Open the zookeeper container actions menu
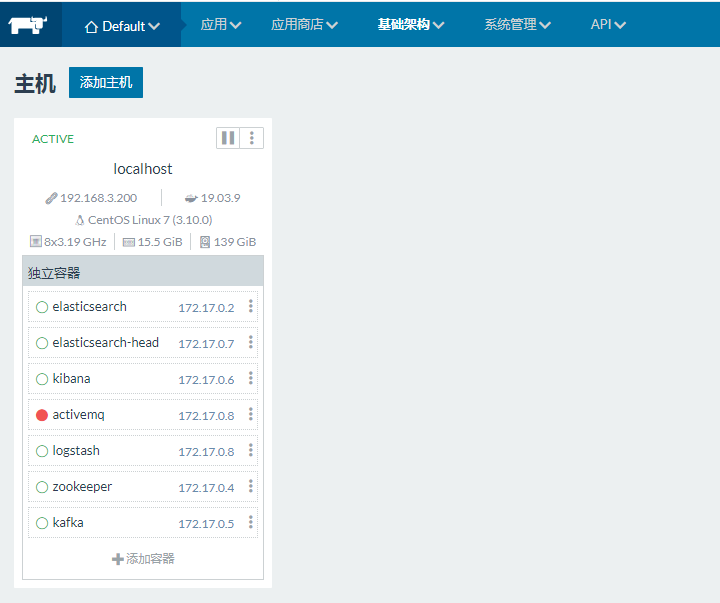The width and height of the screenshot is (720, 603). tap(250, 487)
